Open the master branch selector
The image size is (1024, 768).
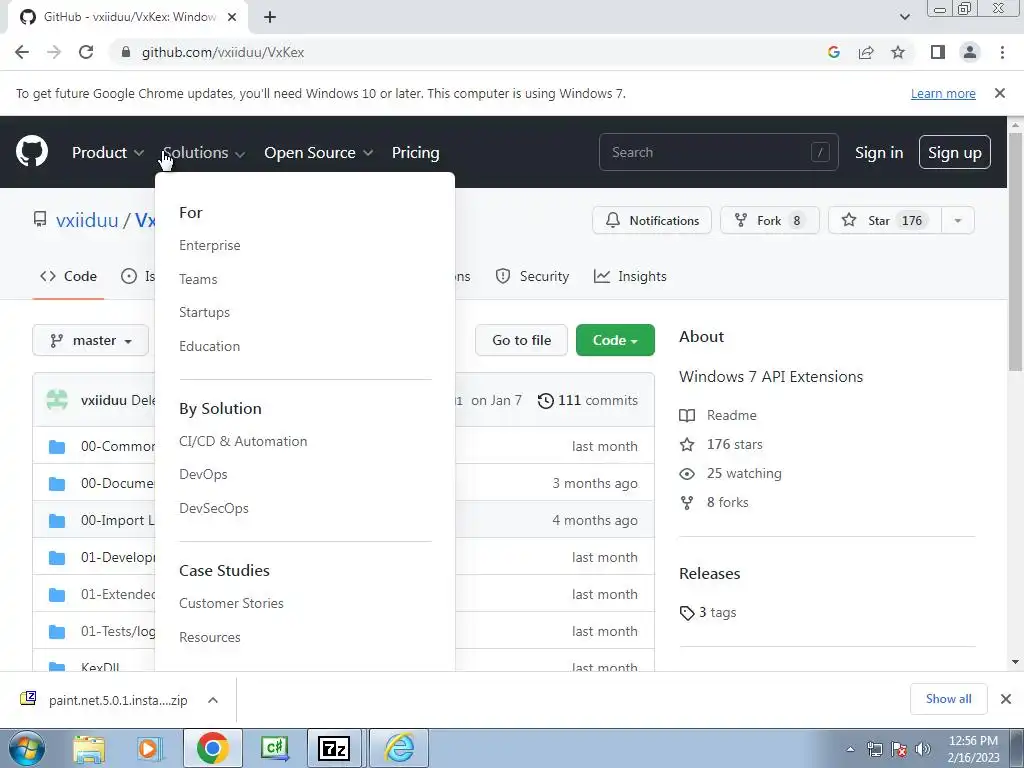(90, 340)
